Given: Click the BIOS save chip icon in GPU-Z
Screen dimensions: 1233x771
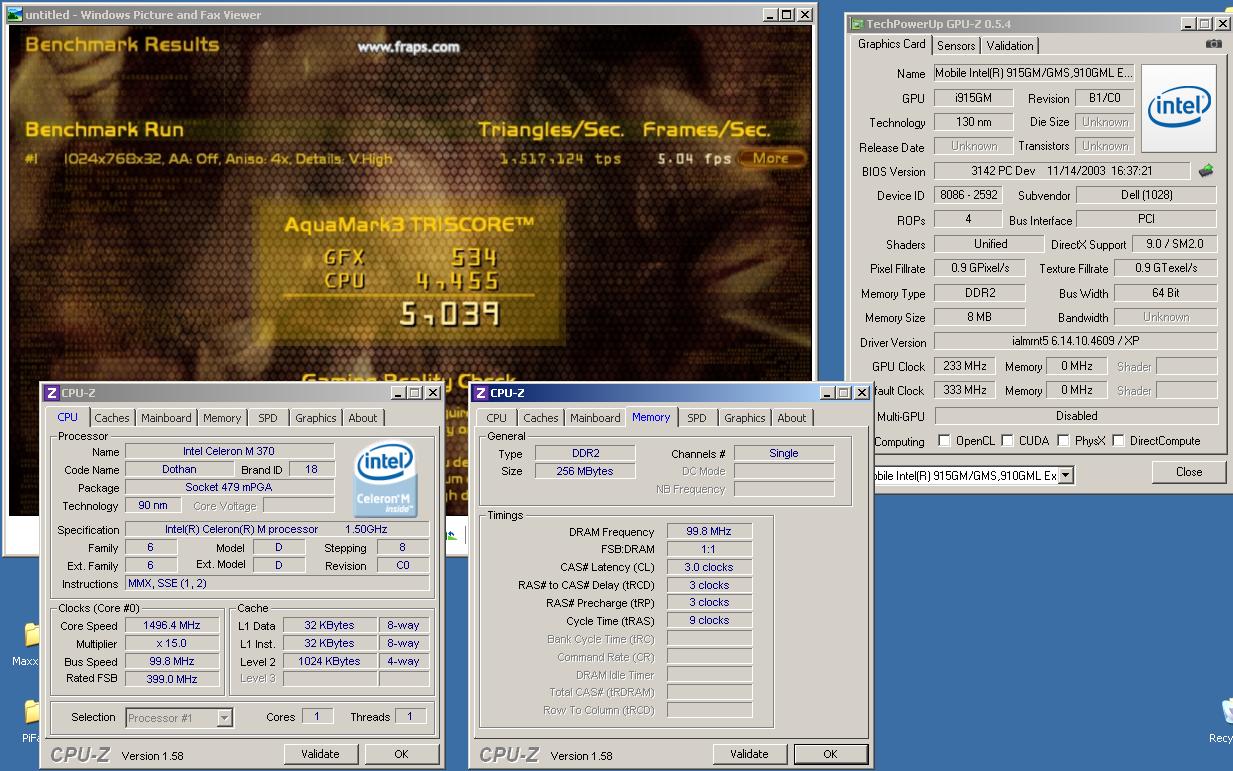Looking at the screenshot, I should pyautogui.click(x=1206, y=171).
